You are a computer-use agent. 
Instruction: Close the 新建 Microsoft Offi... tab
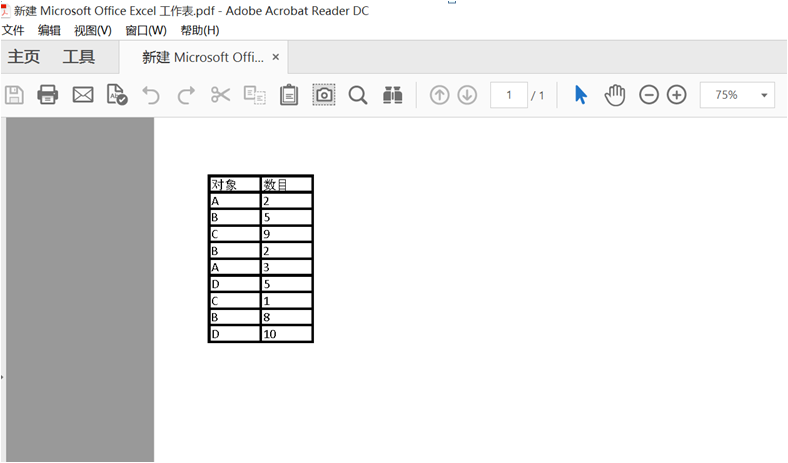pyautogui.click(x=275, y=57)
